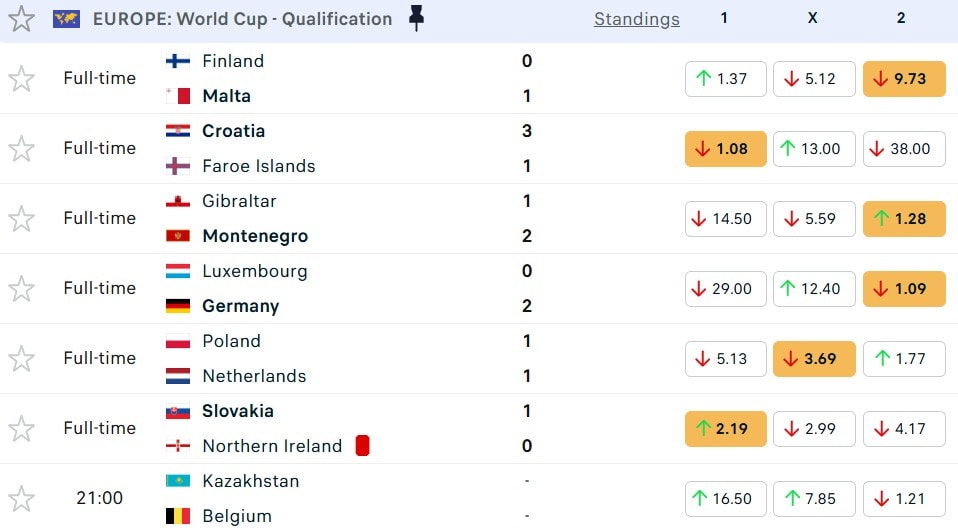The width and height of the screenshot is (958, 532).
Task: Select Slovakia home win odds 2.19
Action: coord(725,429)
